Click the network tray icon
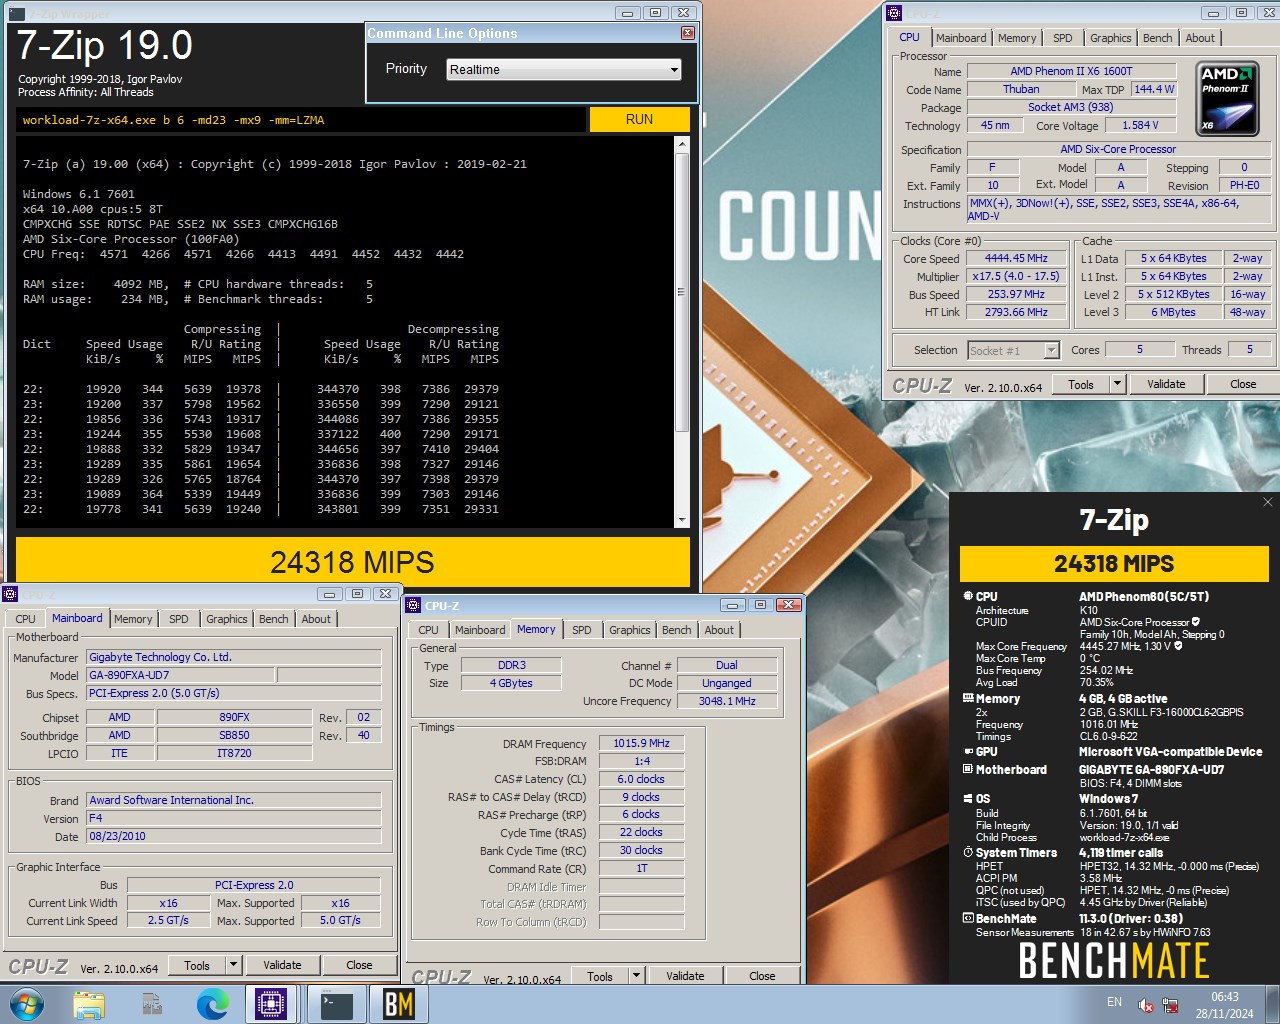1280x1024 pixels. click(x=1170, y=1005)
